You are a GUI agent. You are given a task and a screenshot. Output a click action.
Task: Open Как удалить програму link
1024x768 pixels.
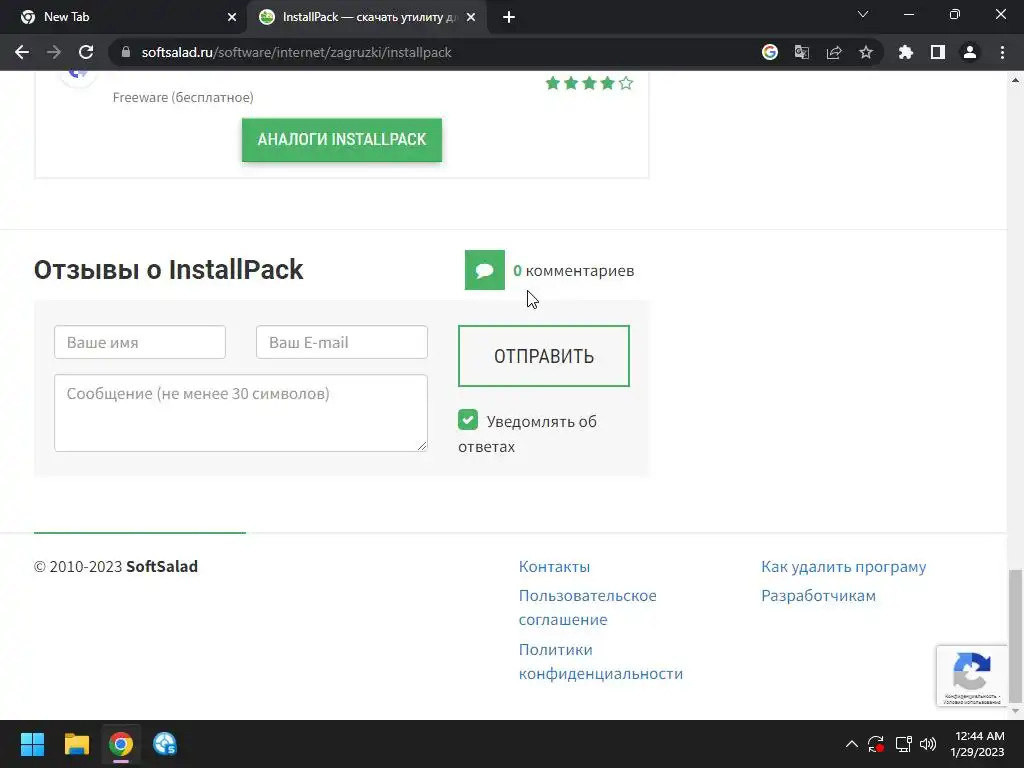844,566
